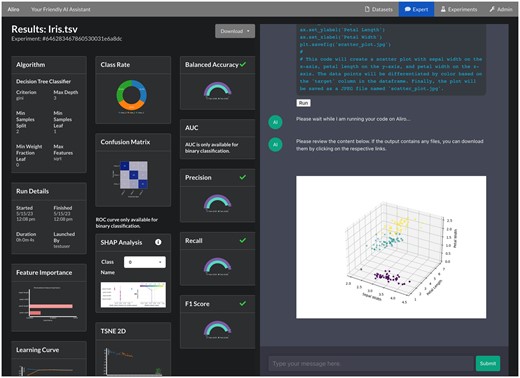520x378 pixels.
Task: Click the Balanced Accuracy gauge
Action: [217, 91]
